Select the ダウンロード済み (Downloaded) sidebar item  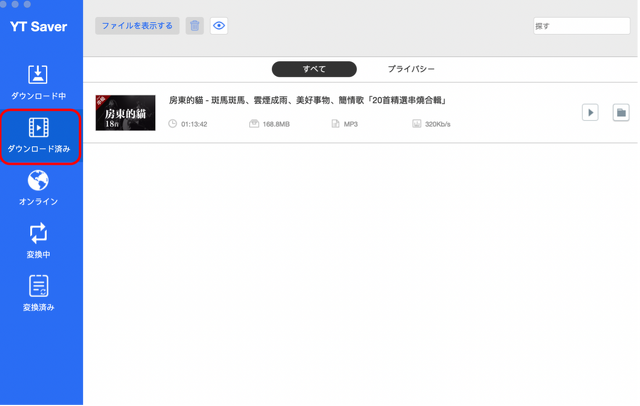(39, 135)
